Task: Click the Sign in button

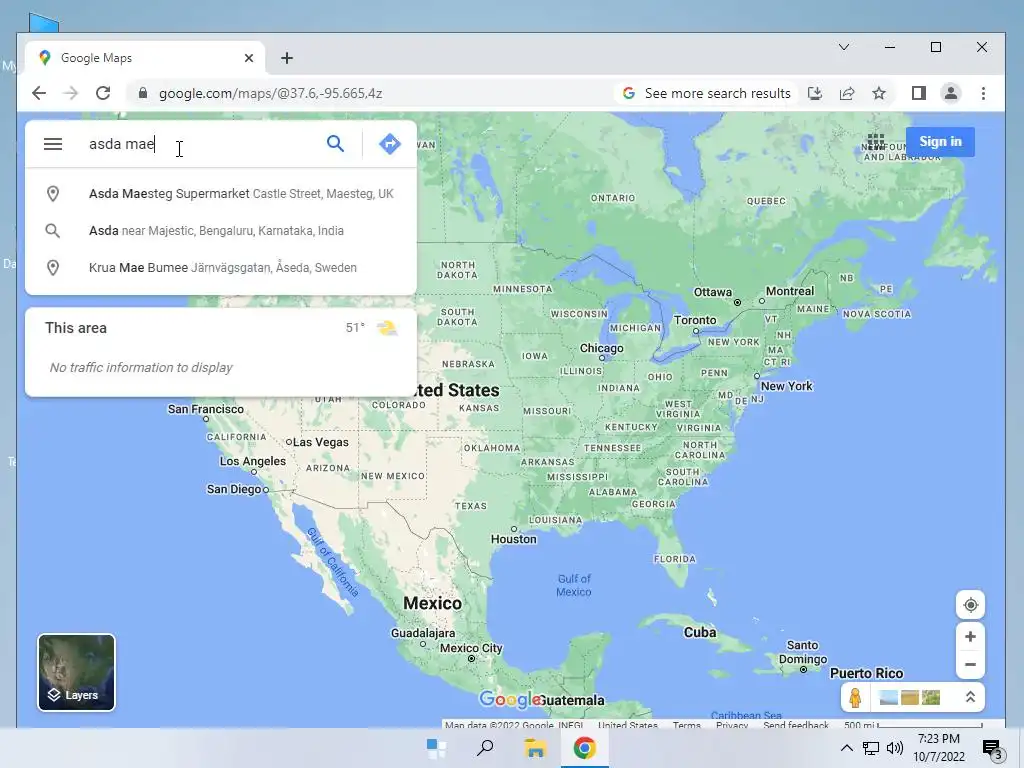Action: point(940,142)
